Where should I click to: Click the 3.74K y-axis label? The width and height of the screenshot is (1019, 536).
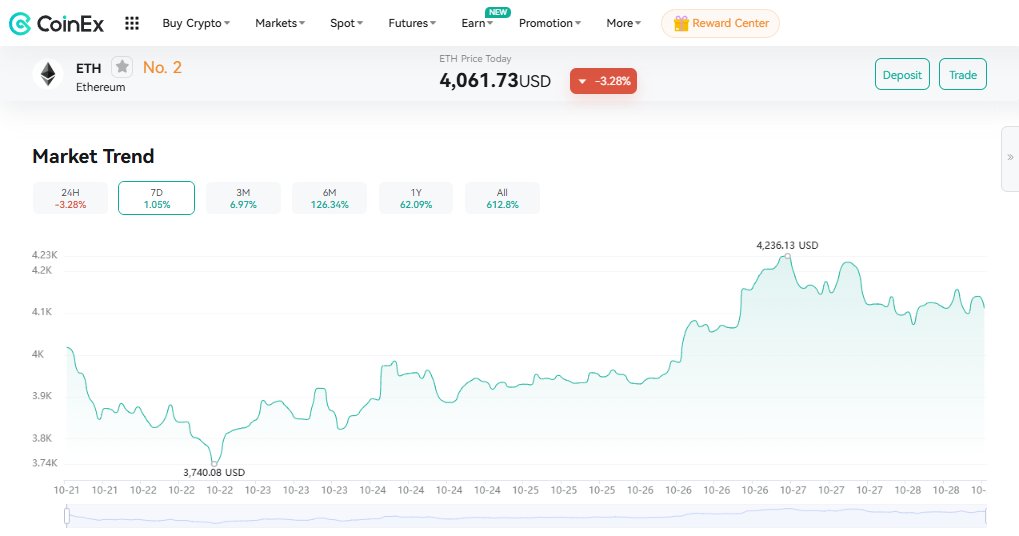click(x=45, y=463)
